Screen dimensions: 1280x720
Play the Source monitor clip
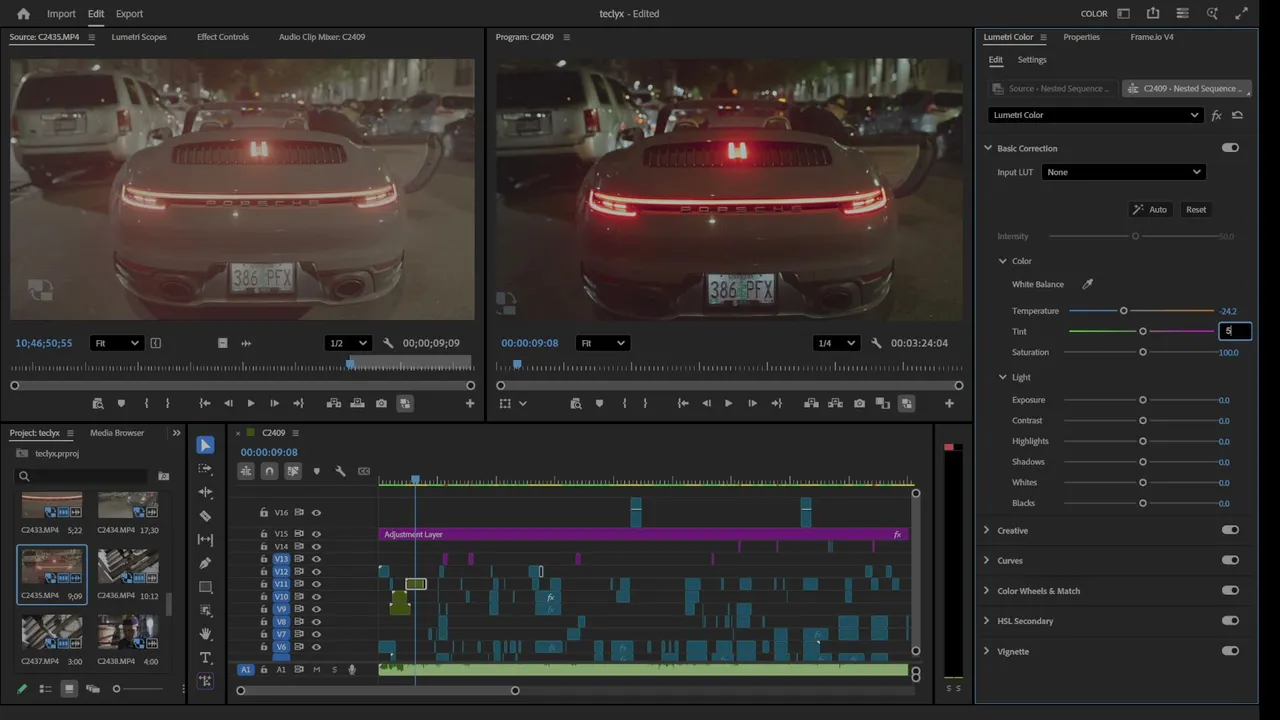pos(250,403)
